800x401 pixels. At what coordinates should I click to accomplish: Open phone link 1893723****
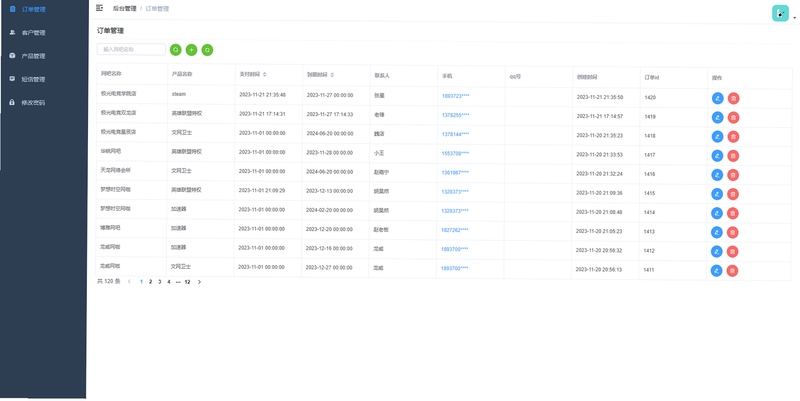click(456, 96)
